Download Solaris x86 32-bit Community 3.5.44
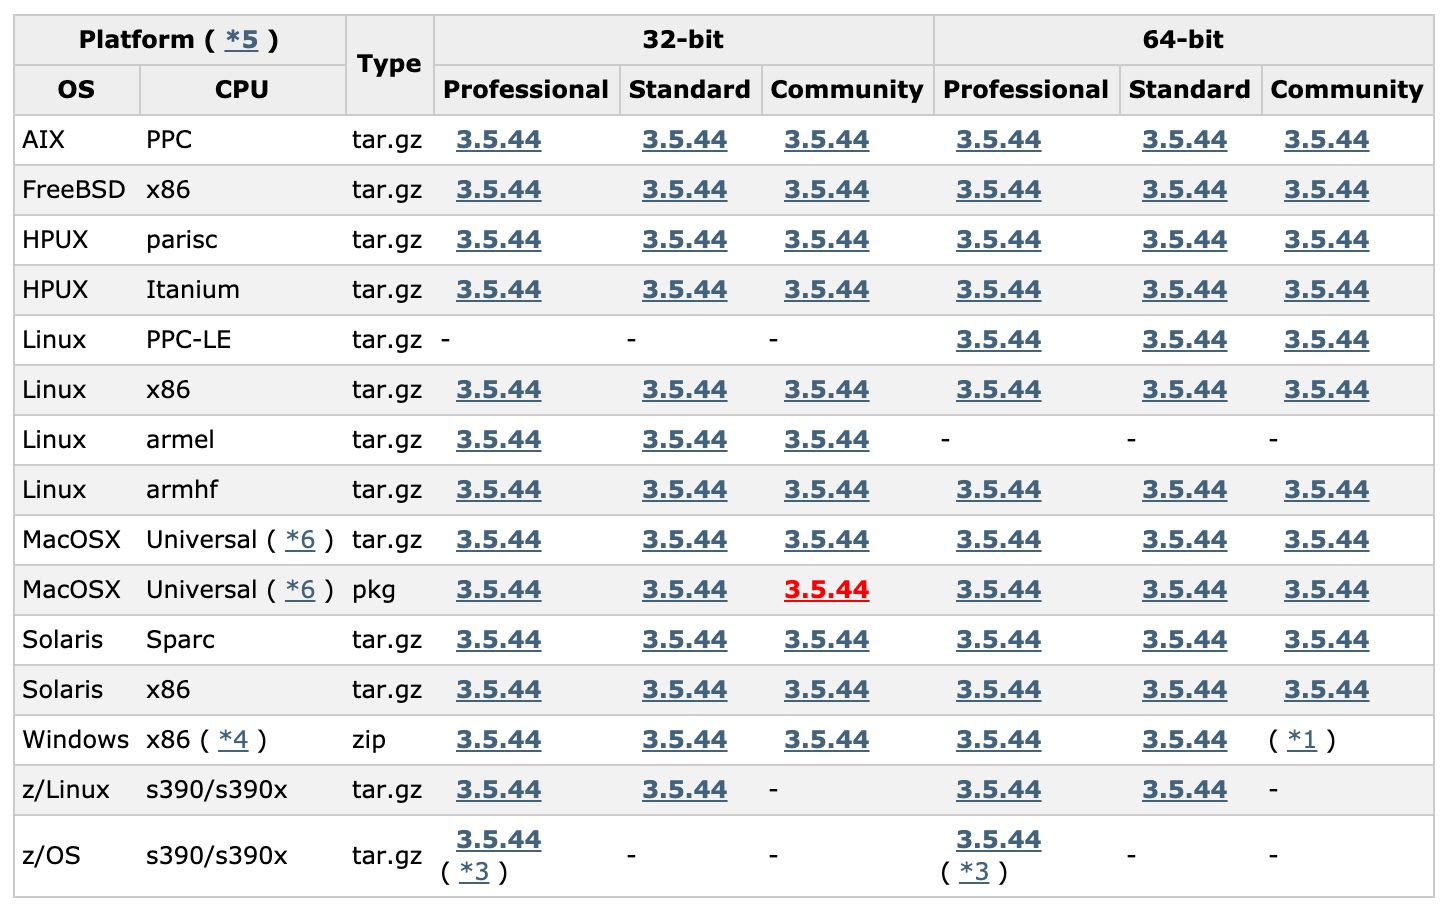Image resolution: width=1446 pixels, height=910 pixels. pyautogui.click(x=826, y=690)
